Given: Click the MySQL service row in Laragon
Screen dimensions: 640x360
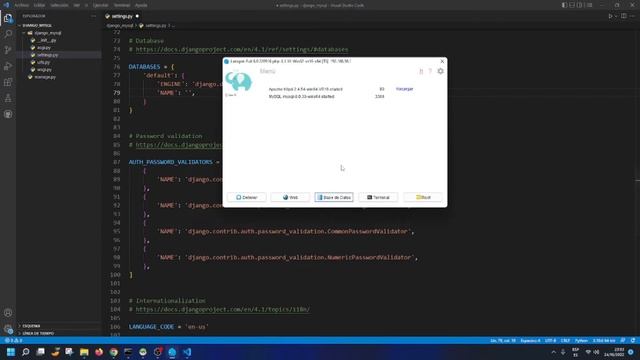Looking at the screenshot, I should (327, 97).
